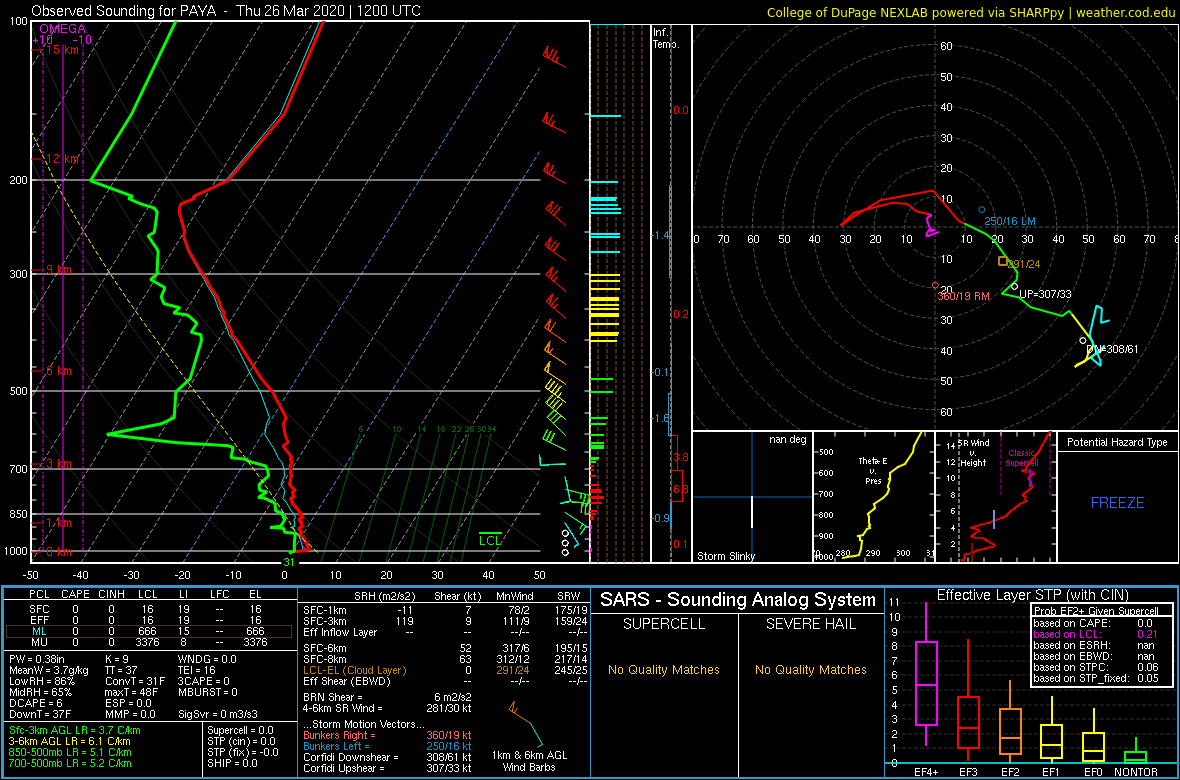The height and width of the screenshot is (780, 1180).
Task: Click the 'DN=308/61' Corfidi downshear label
Action: coord(1113,349)
